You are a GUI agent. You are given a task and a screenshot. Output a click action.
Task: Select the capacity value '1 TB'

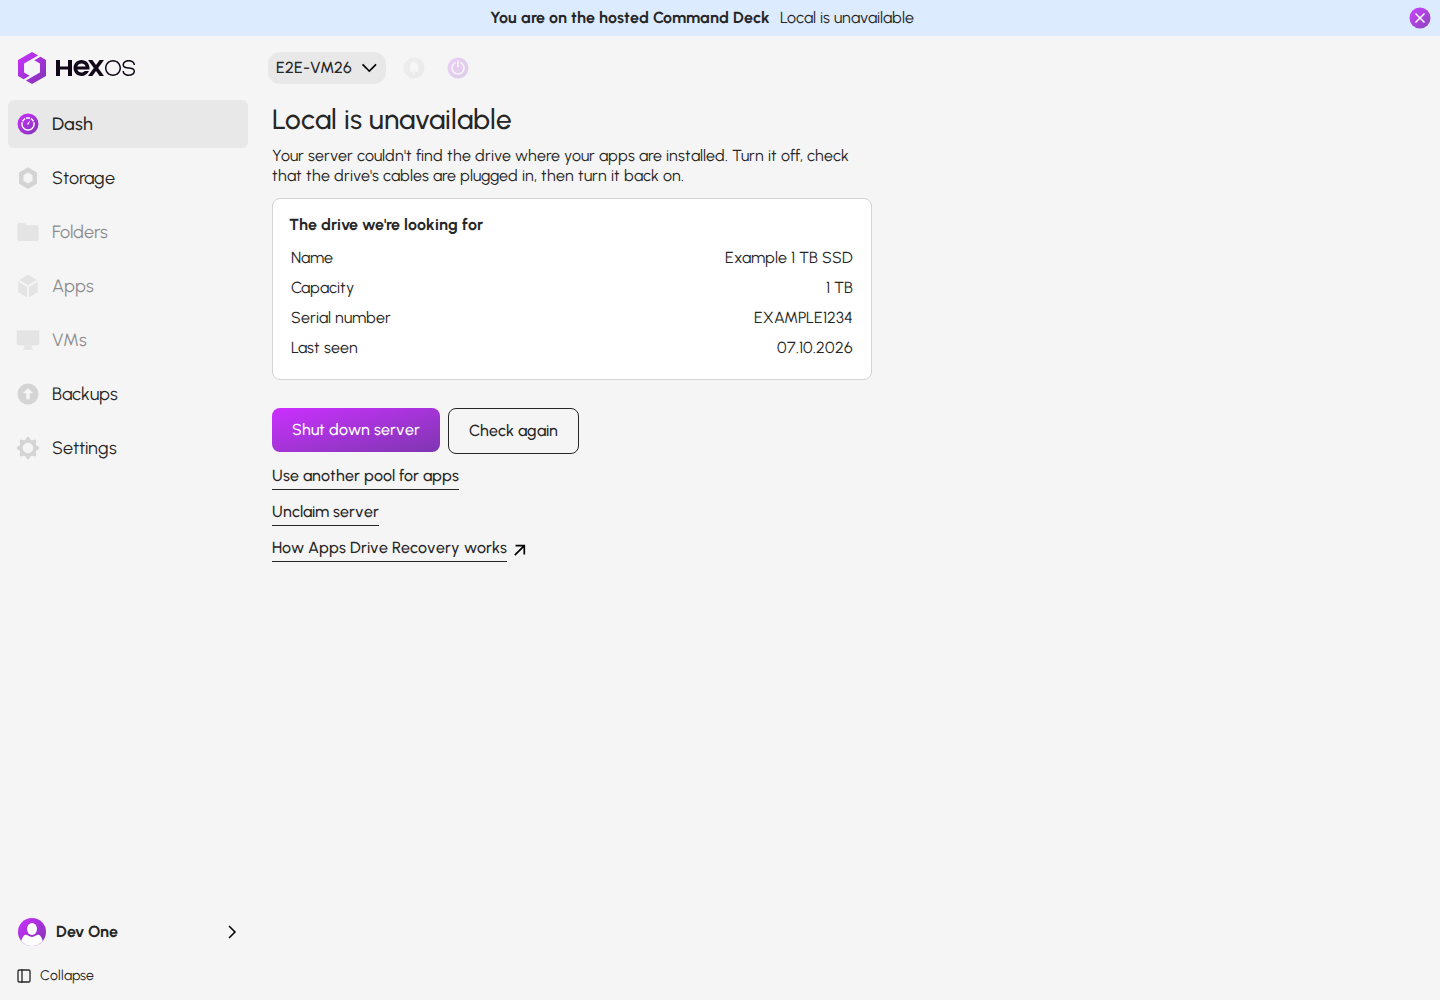(x=839, y=288)
